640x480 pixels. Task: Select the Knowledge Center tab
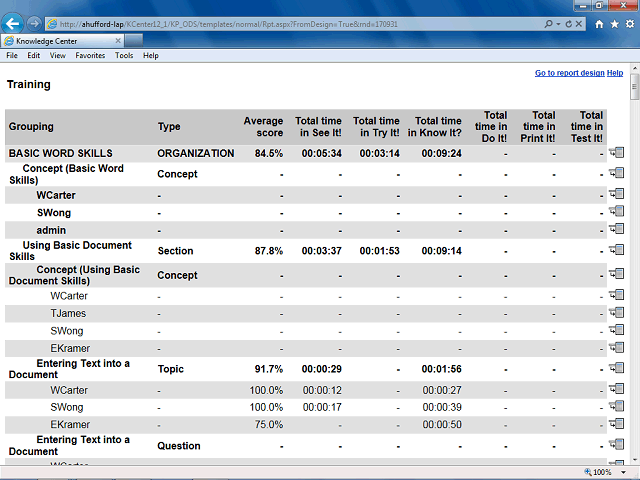(x=62, y=40)
